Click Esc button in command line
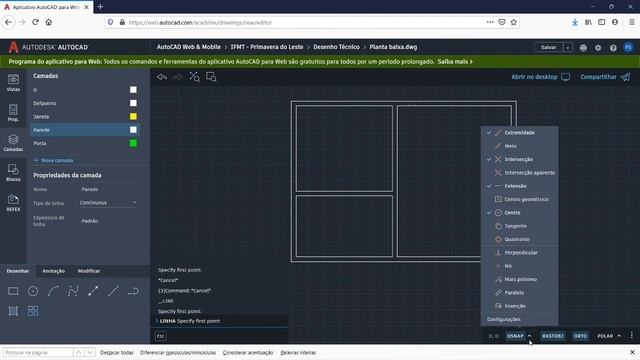The height and width of the screenshot is (360, 640). pos(160,336)
